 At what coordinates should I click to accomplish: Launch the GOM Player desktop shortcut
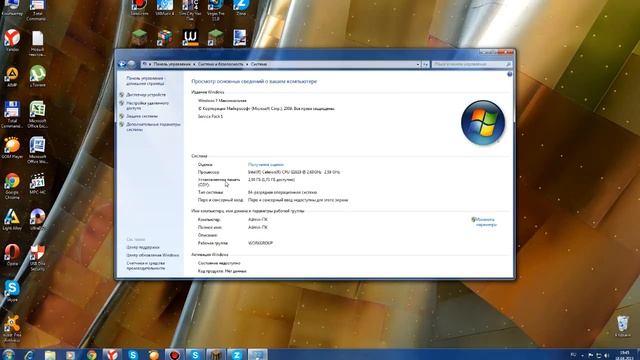click(x=12, y=148)
